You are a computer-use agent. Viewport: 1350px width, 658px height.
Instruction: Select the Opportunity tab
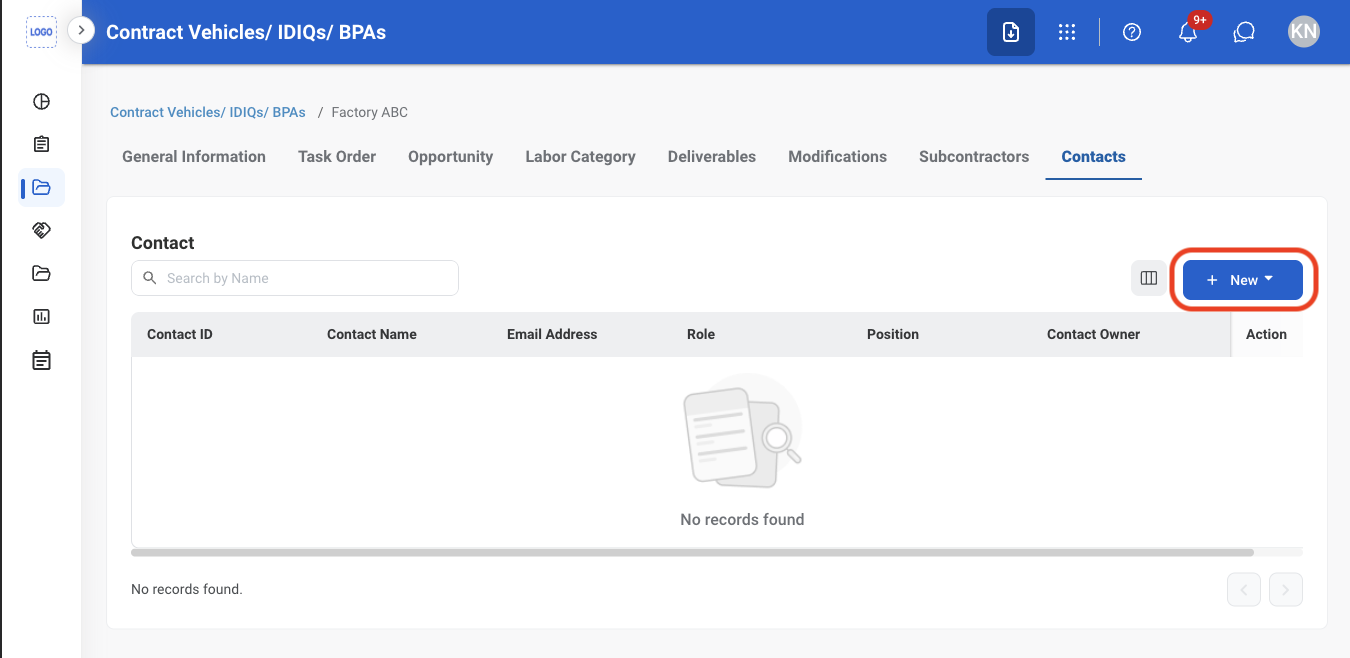point(451,157)
